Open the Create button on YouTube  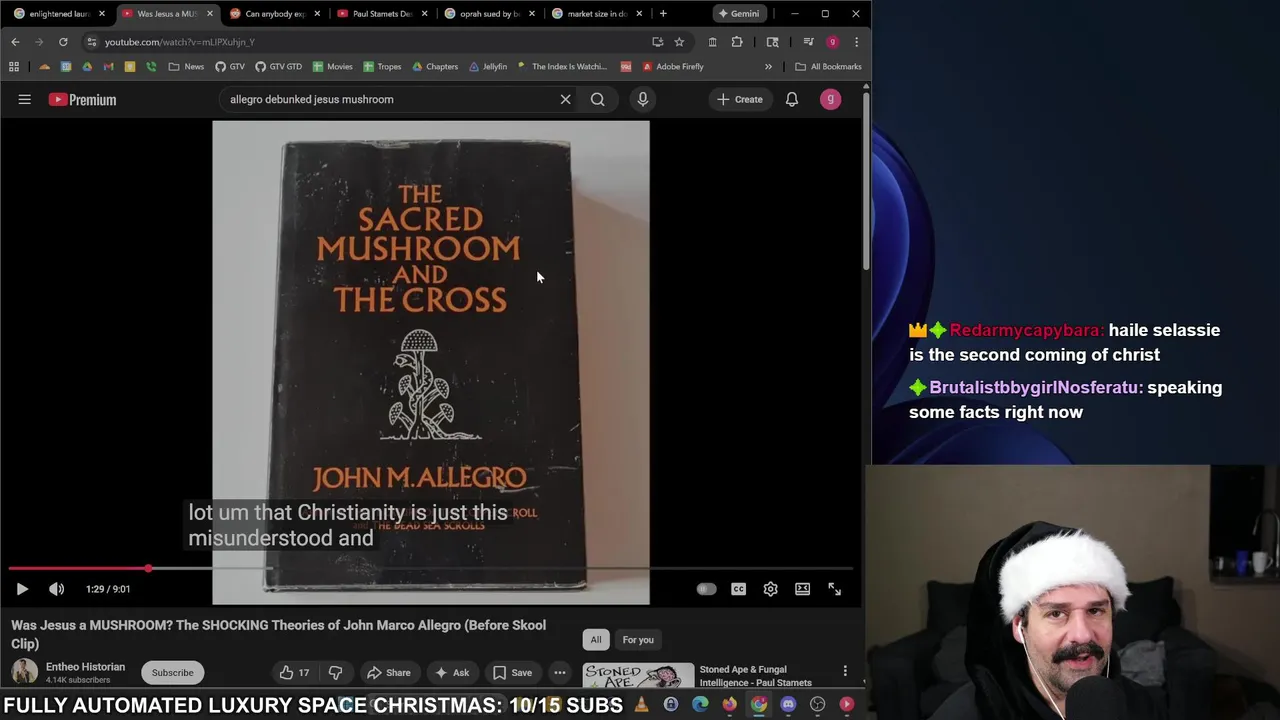click(739, 99)
